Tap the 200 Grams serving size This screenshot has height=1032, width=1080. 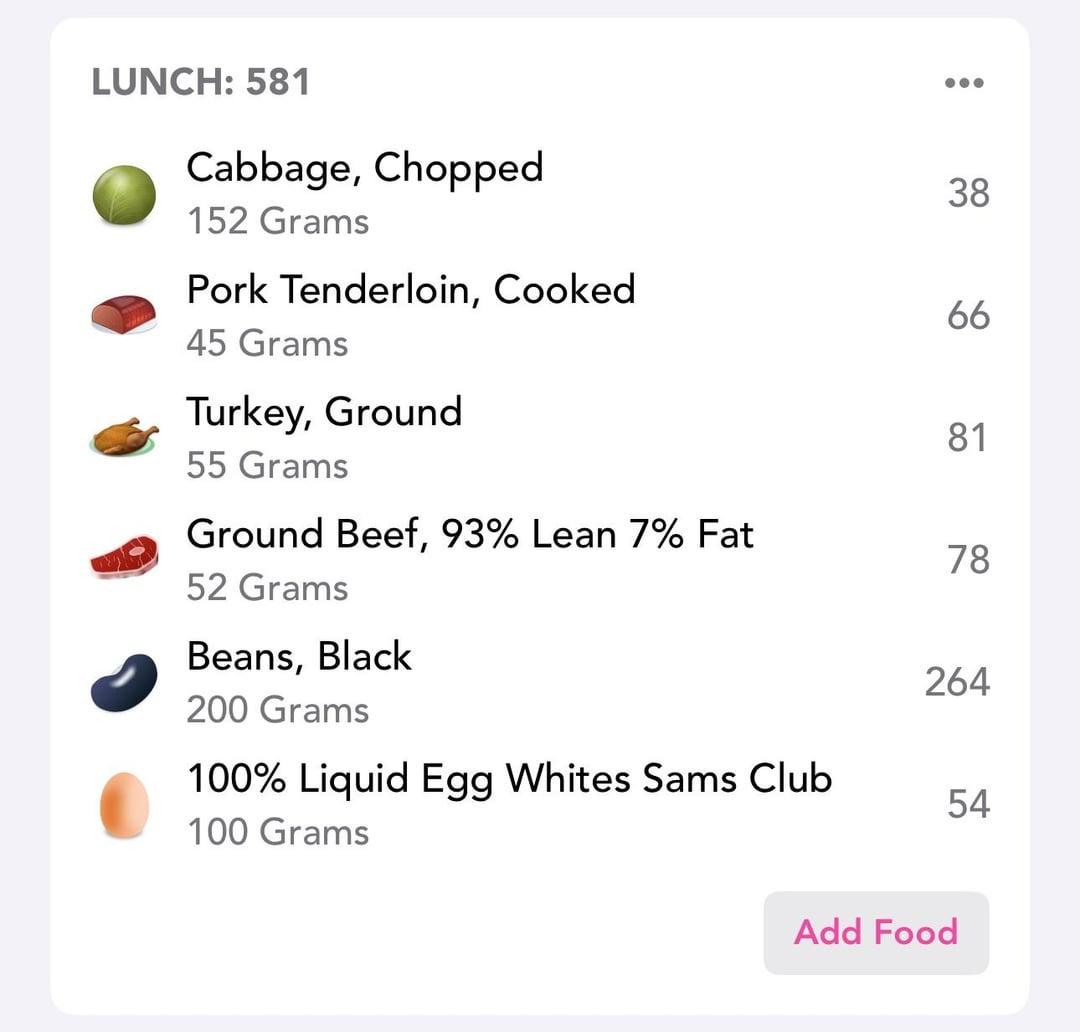tap(277, 710)
